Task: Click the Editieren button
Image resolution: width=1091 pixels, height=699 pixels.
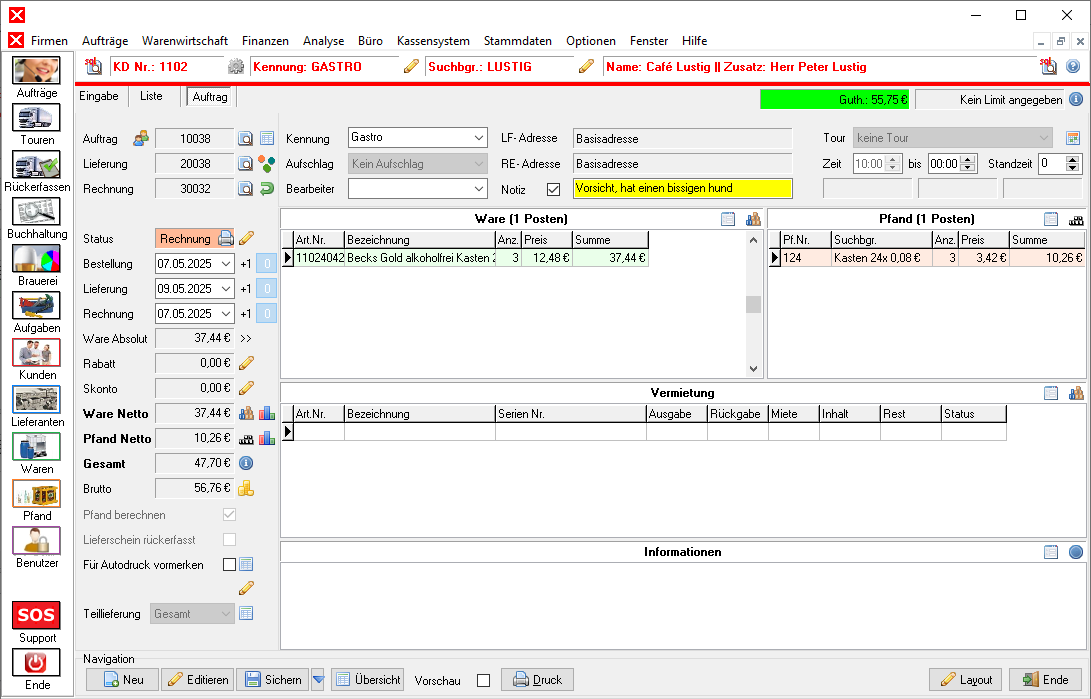Action: point(197,680)
